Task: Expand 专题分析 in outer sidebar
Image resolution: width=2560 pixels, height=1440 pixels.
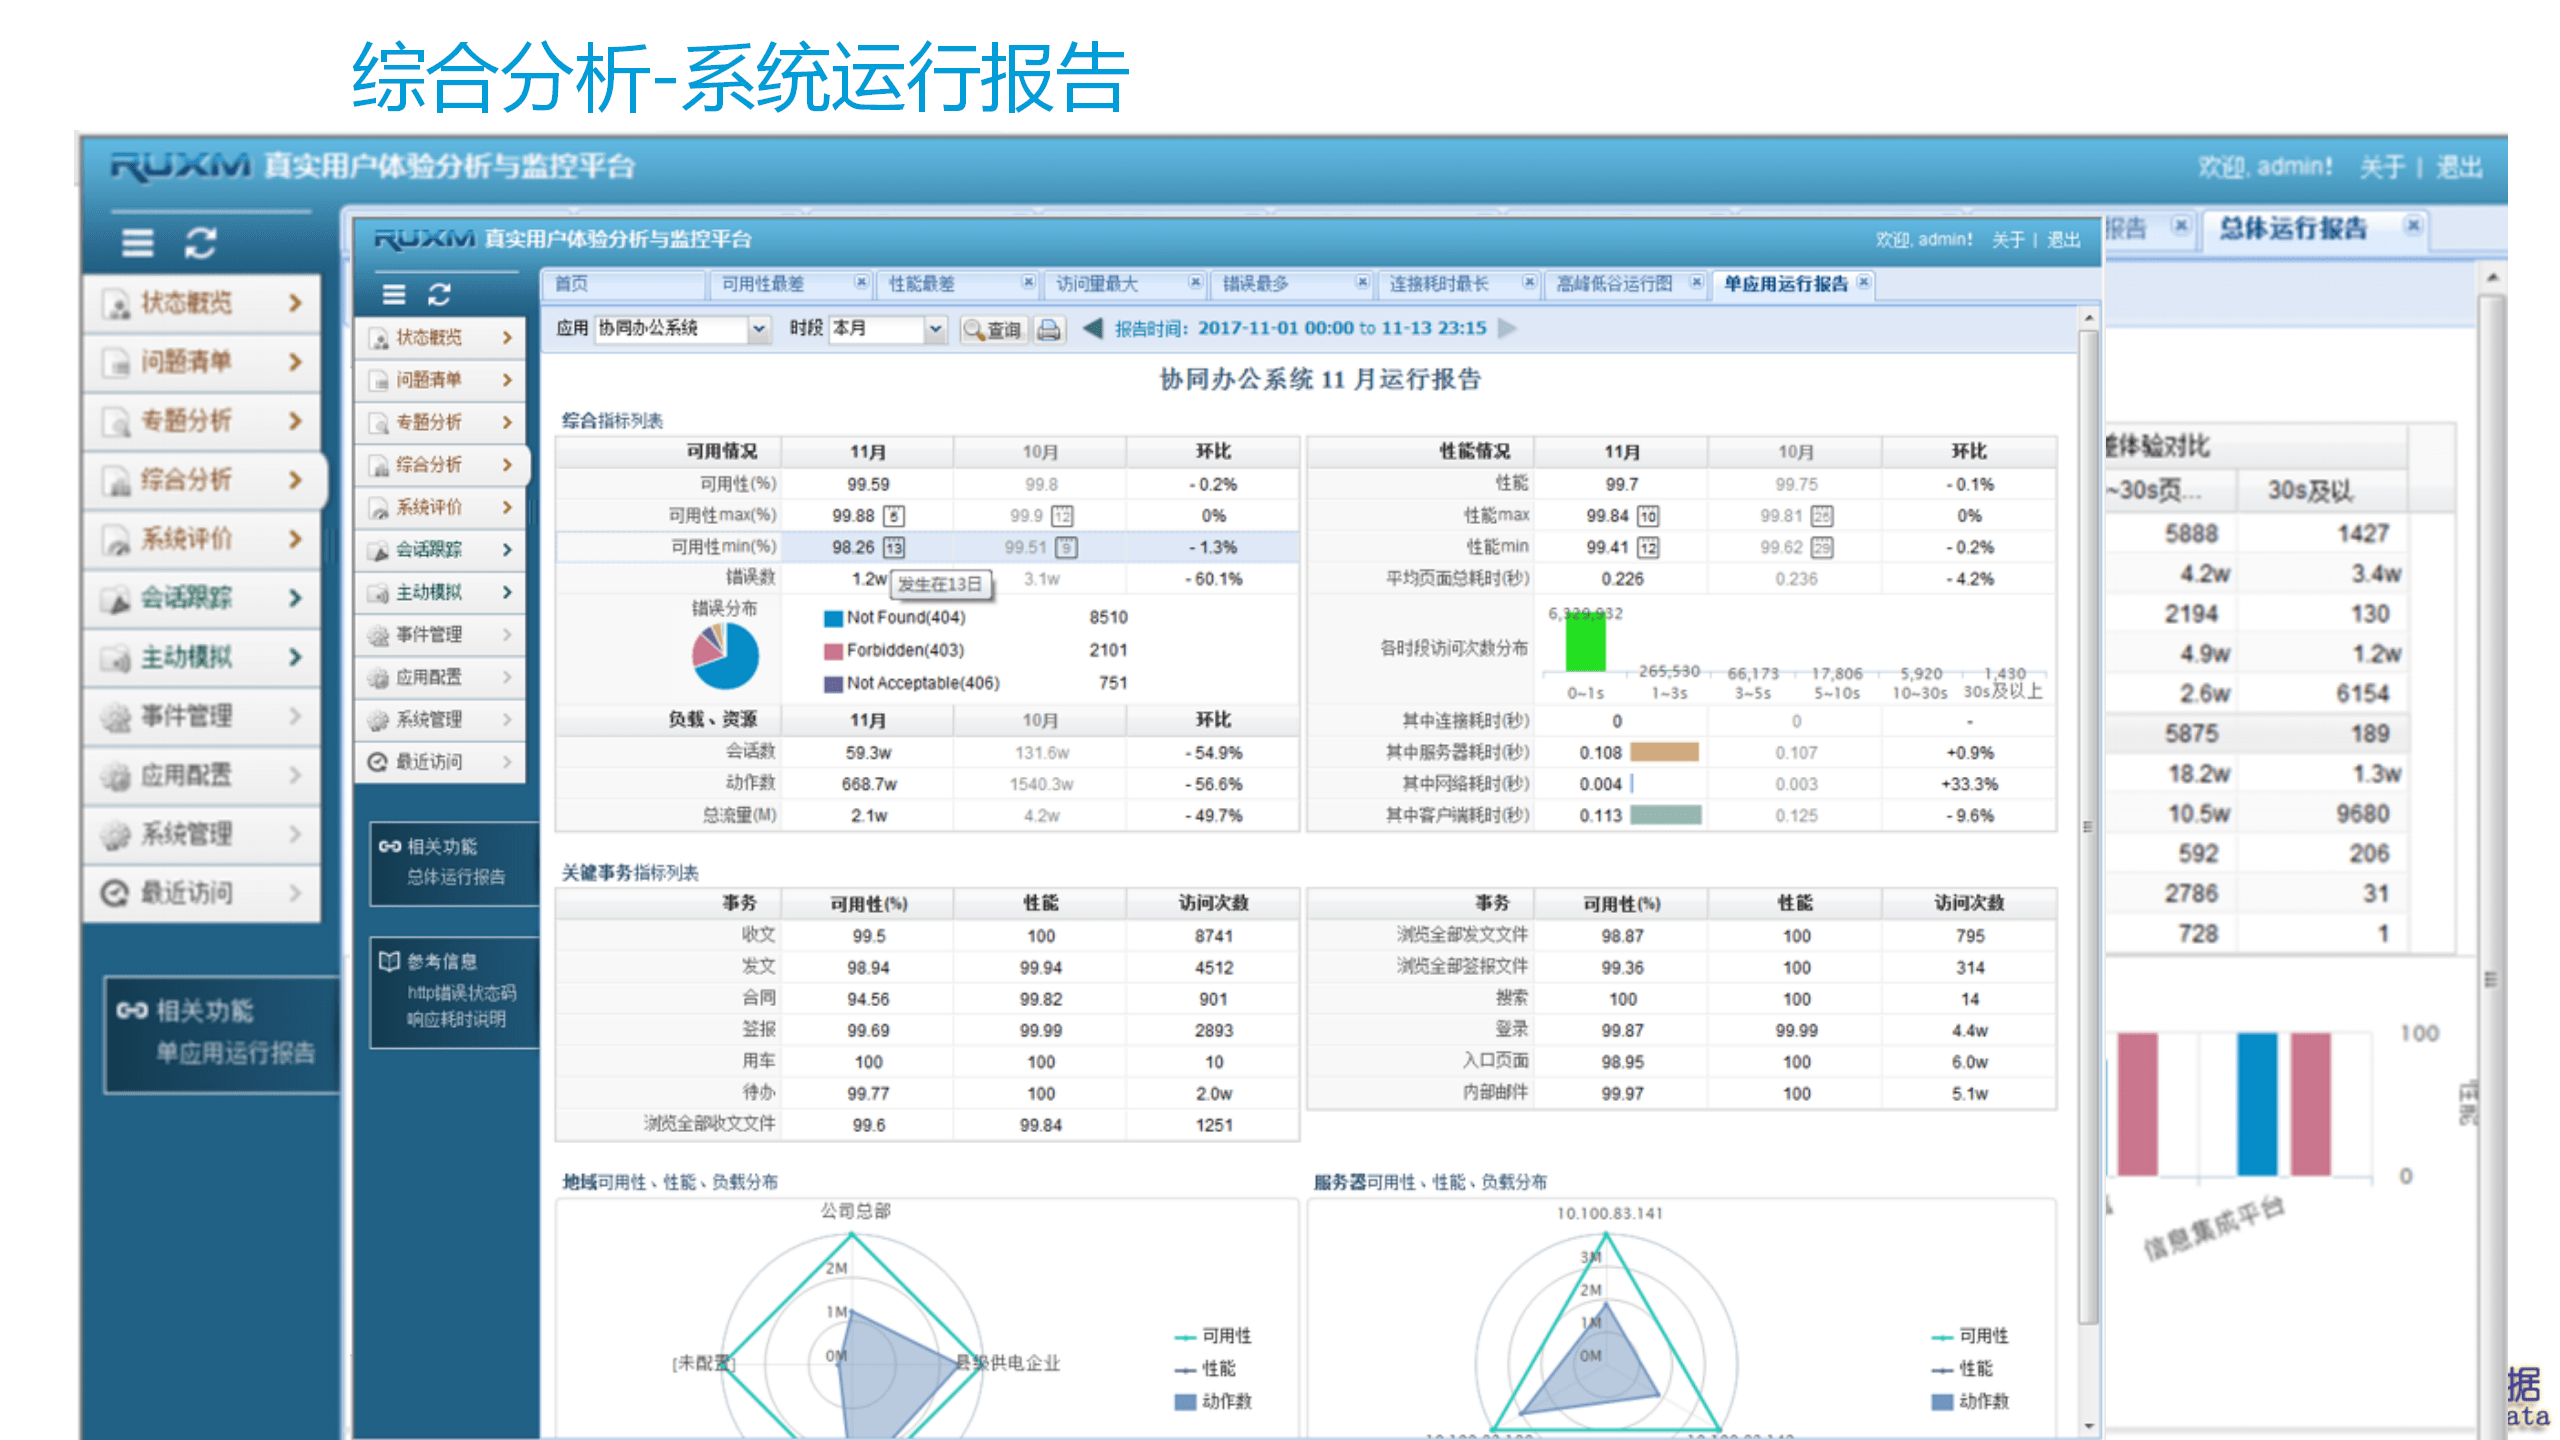Action: (295, 420)
